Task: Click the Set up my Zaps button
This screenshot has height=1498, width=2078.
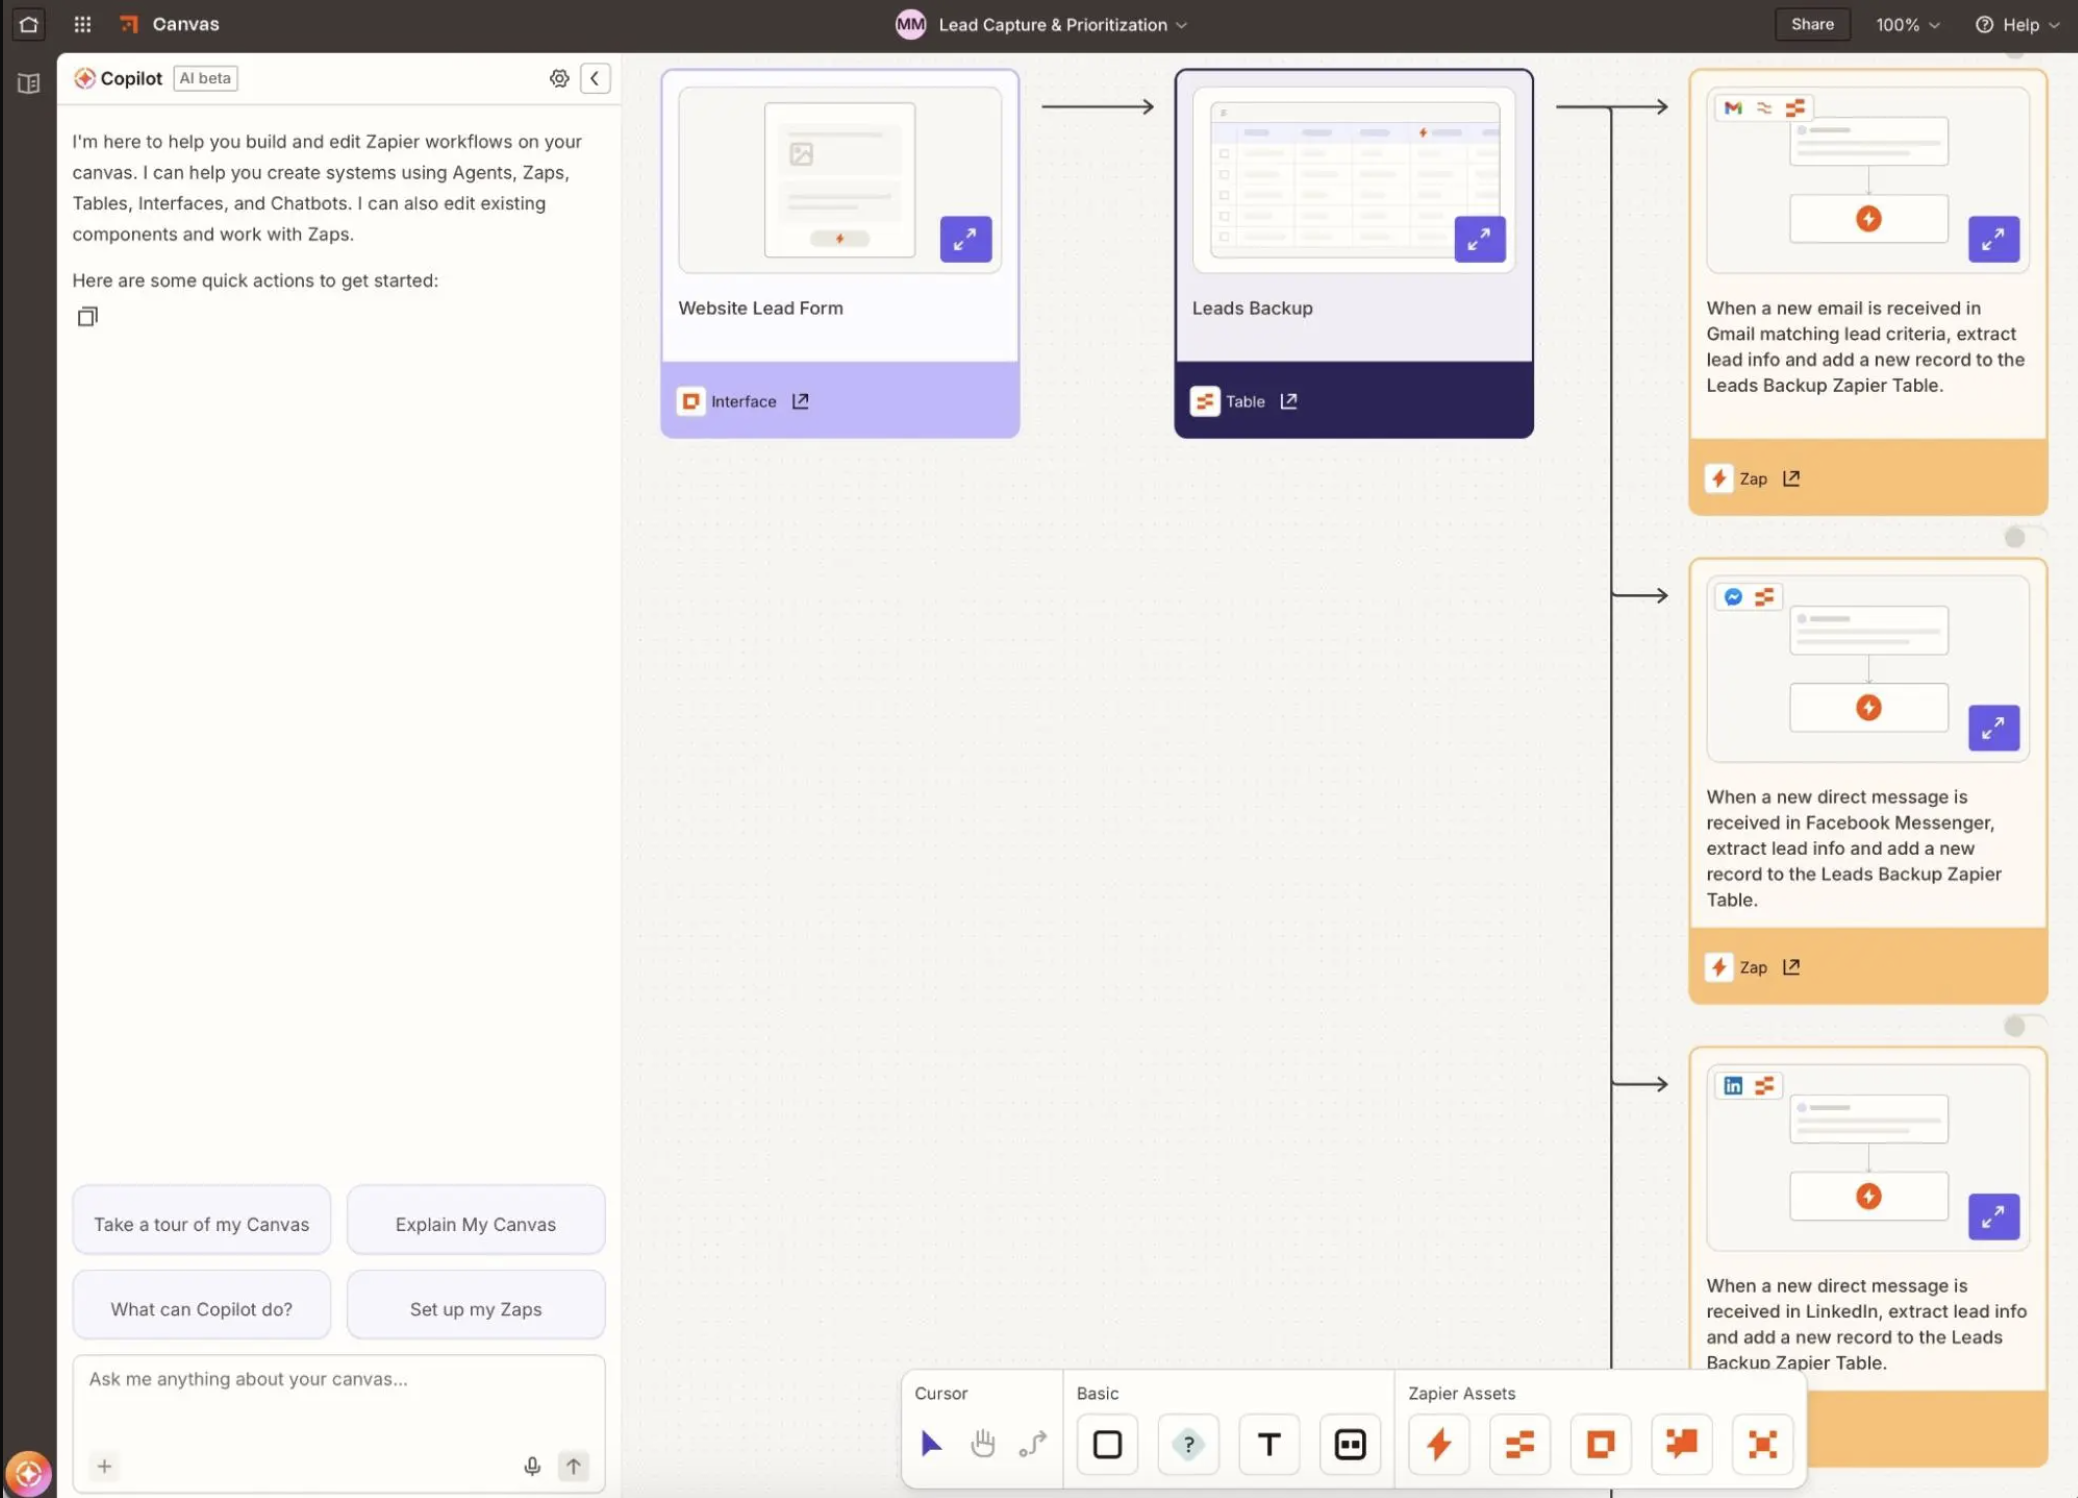Action: 475,1307
